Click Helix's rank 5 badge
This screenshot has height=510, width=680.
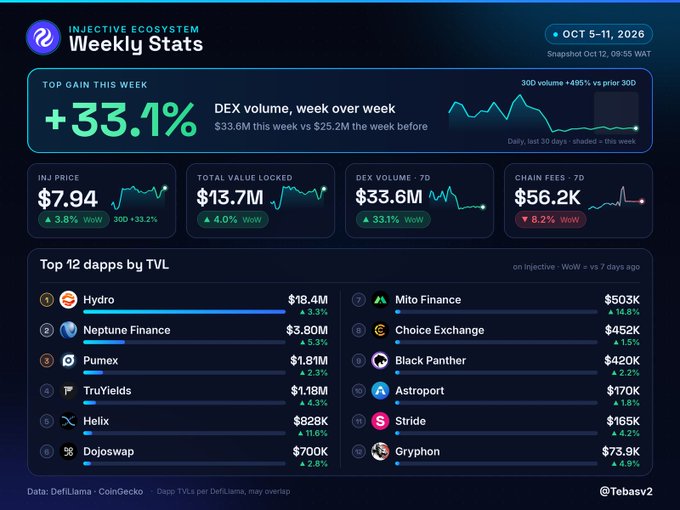[x=47, y=421]
